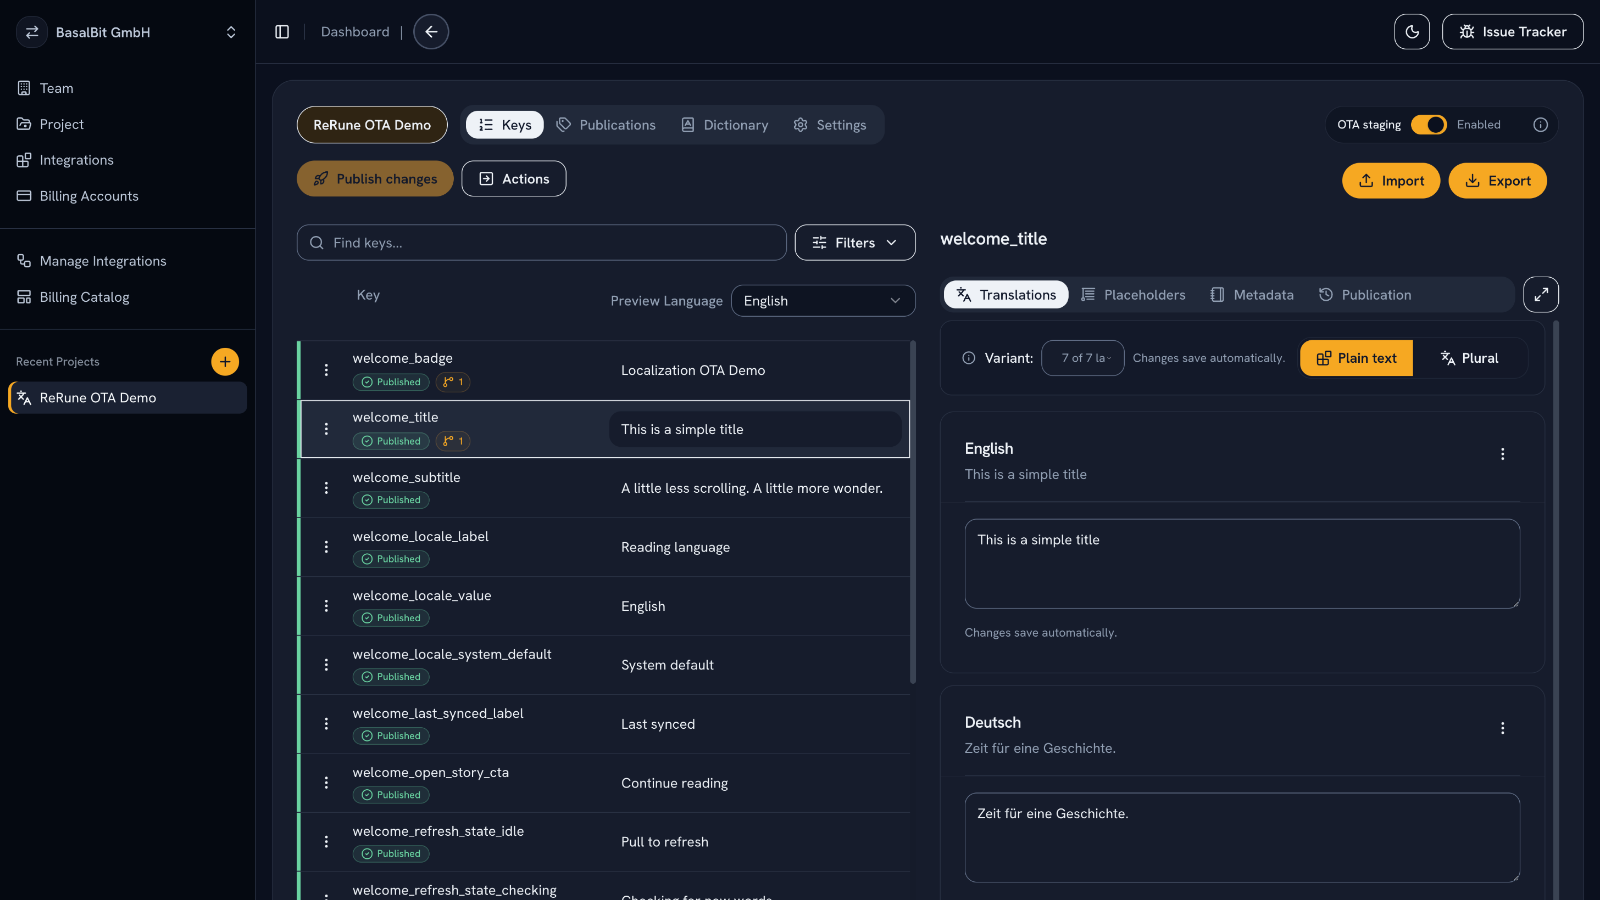Switch to dark mode moon icon
Viewport: 1600px width, 900px height.
coord(1412,32)
